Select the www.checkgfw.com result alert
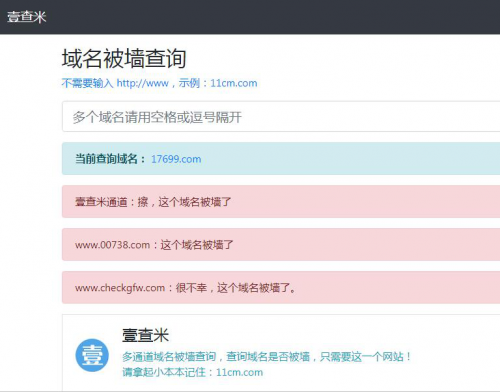This screenshot has width=500, height=392. [x=281, y=288]
